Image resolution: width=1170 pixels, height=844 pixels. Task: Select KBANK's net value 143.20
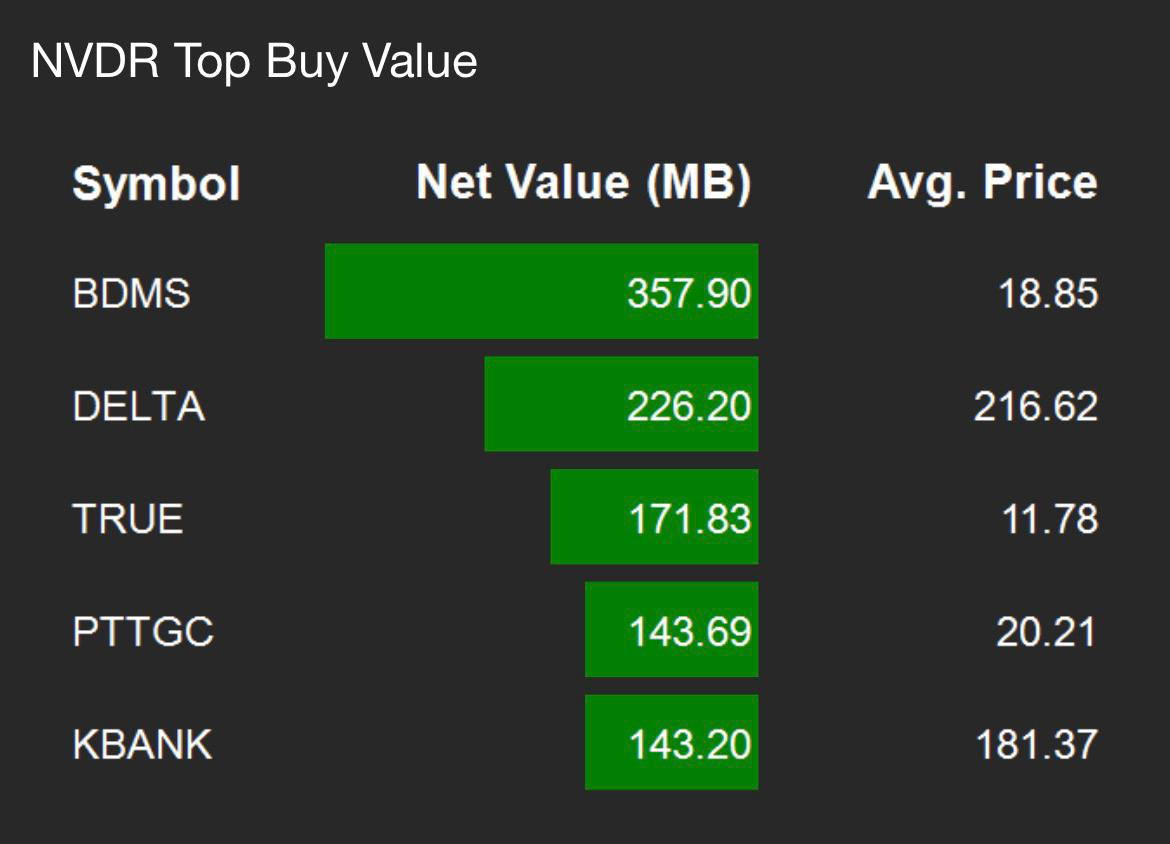689,745
